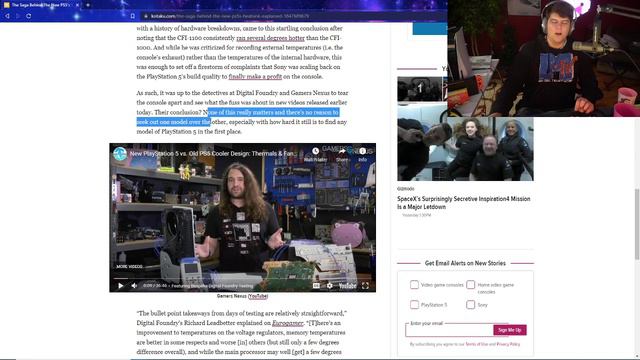
Task: Open the 'ran several degrees hotter' link
Action: pyautogui.click(x=271, y=38)
